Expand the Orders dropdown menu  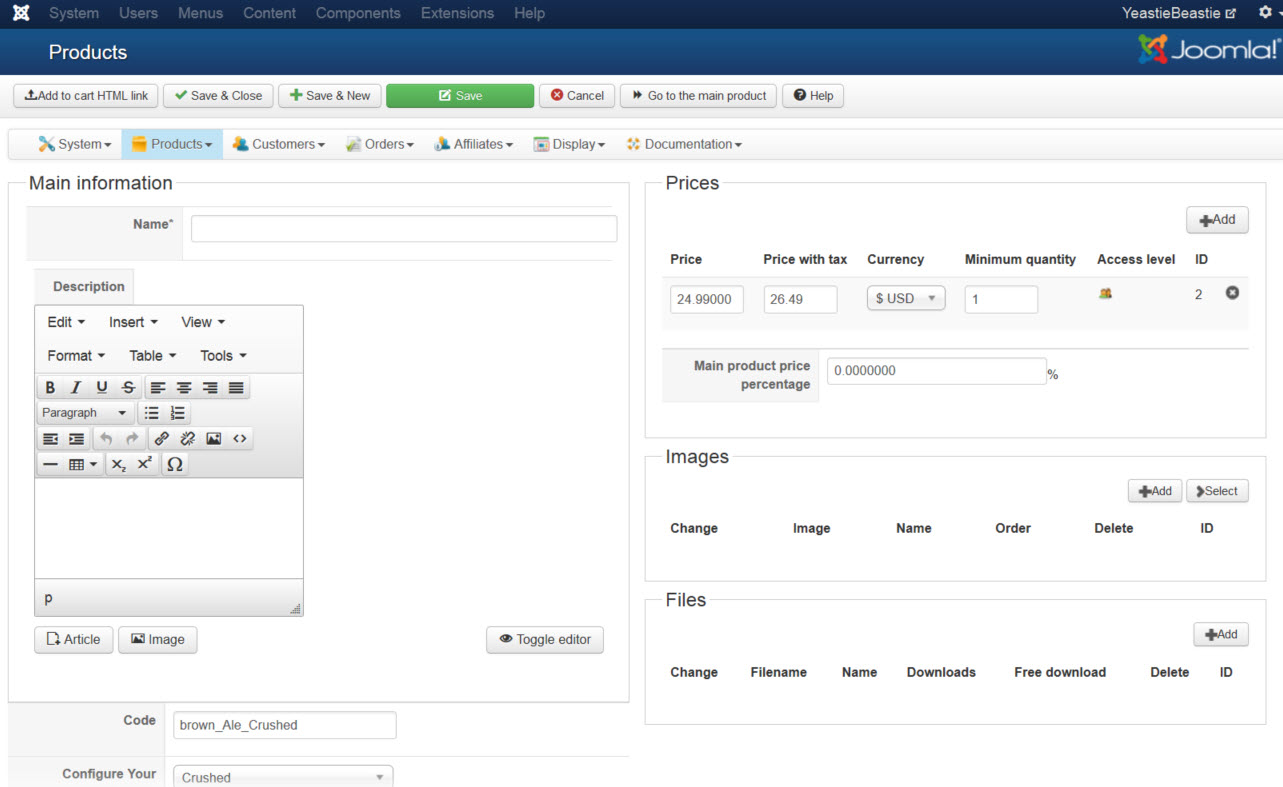click(380, 144)
